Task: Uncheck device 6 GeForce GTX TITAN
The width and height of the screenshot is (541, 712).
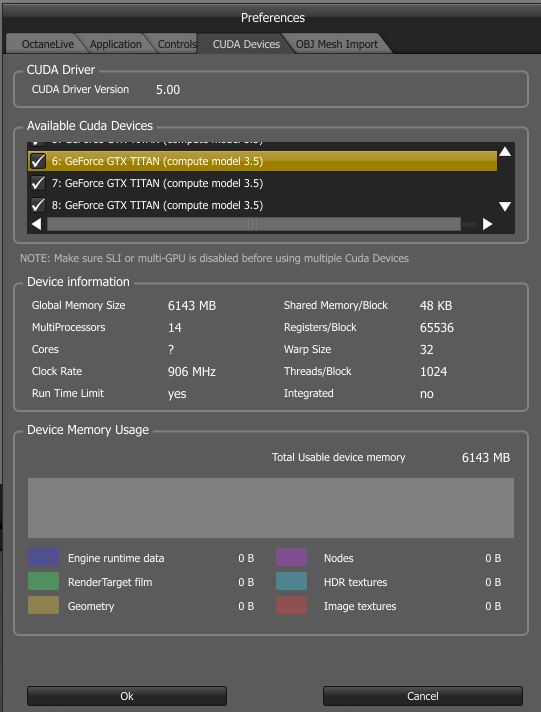Action: pos(38,161)
